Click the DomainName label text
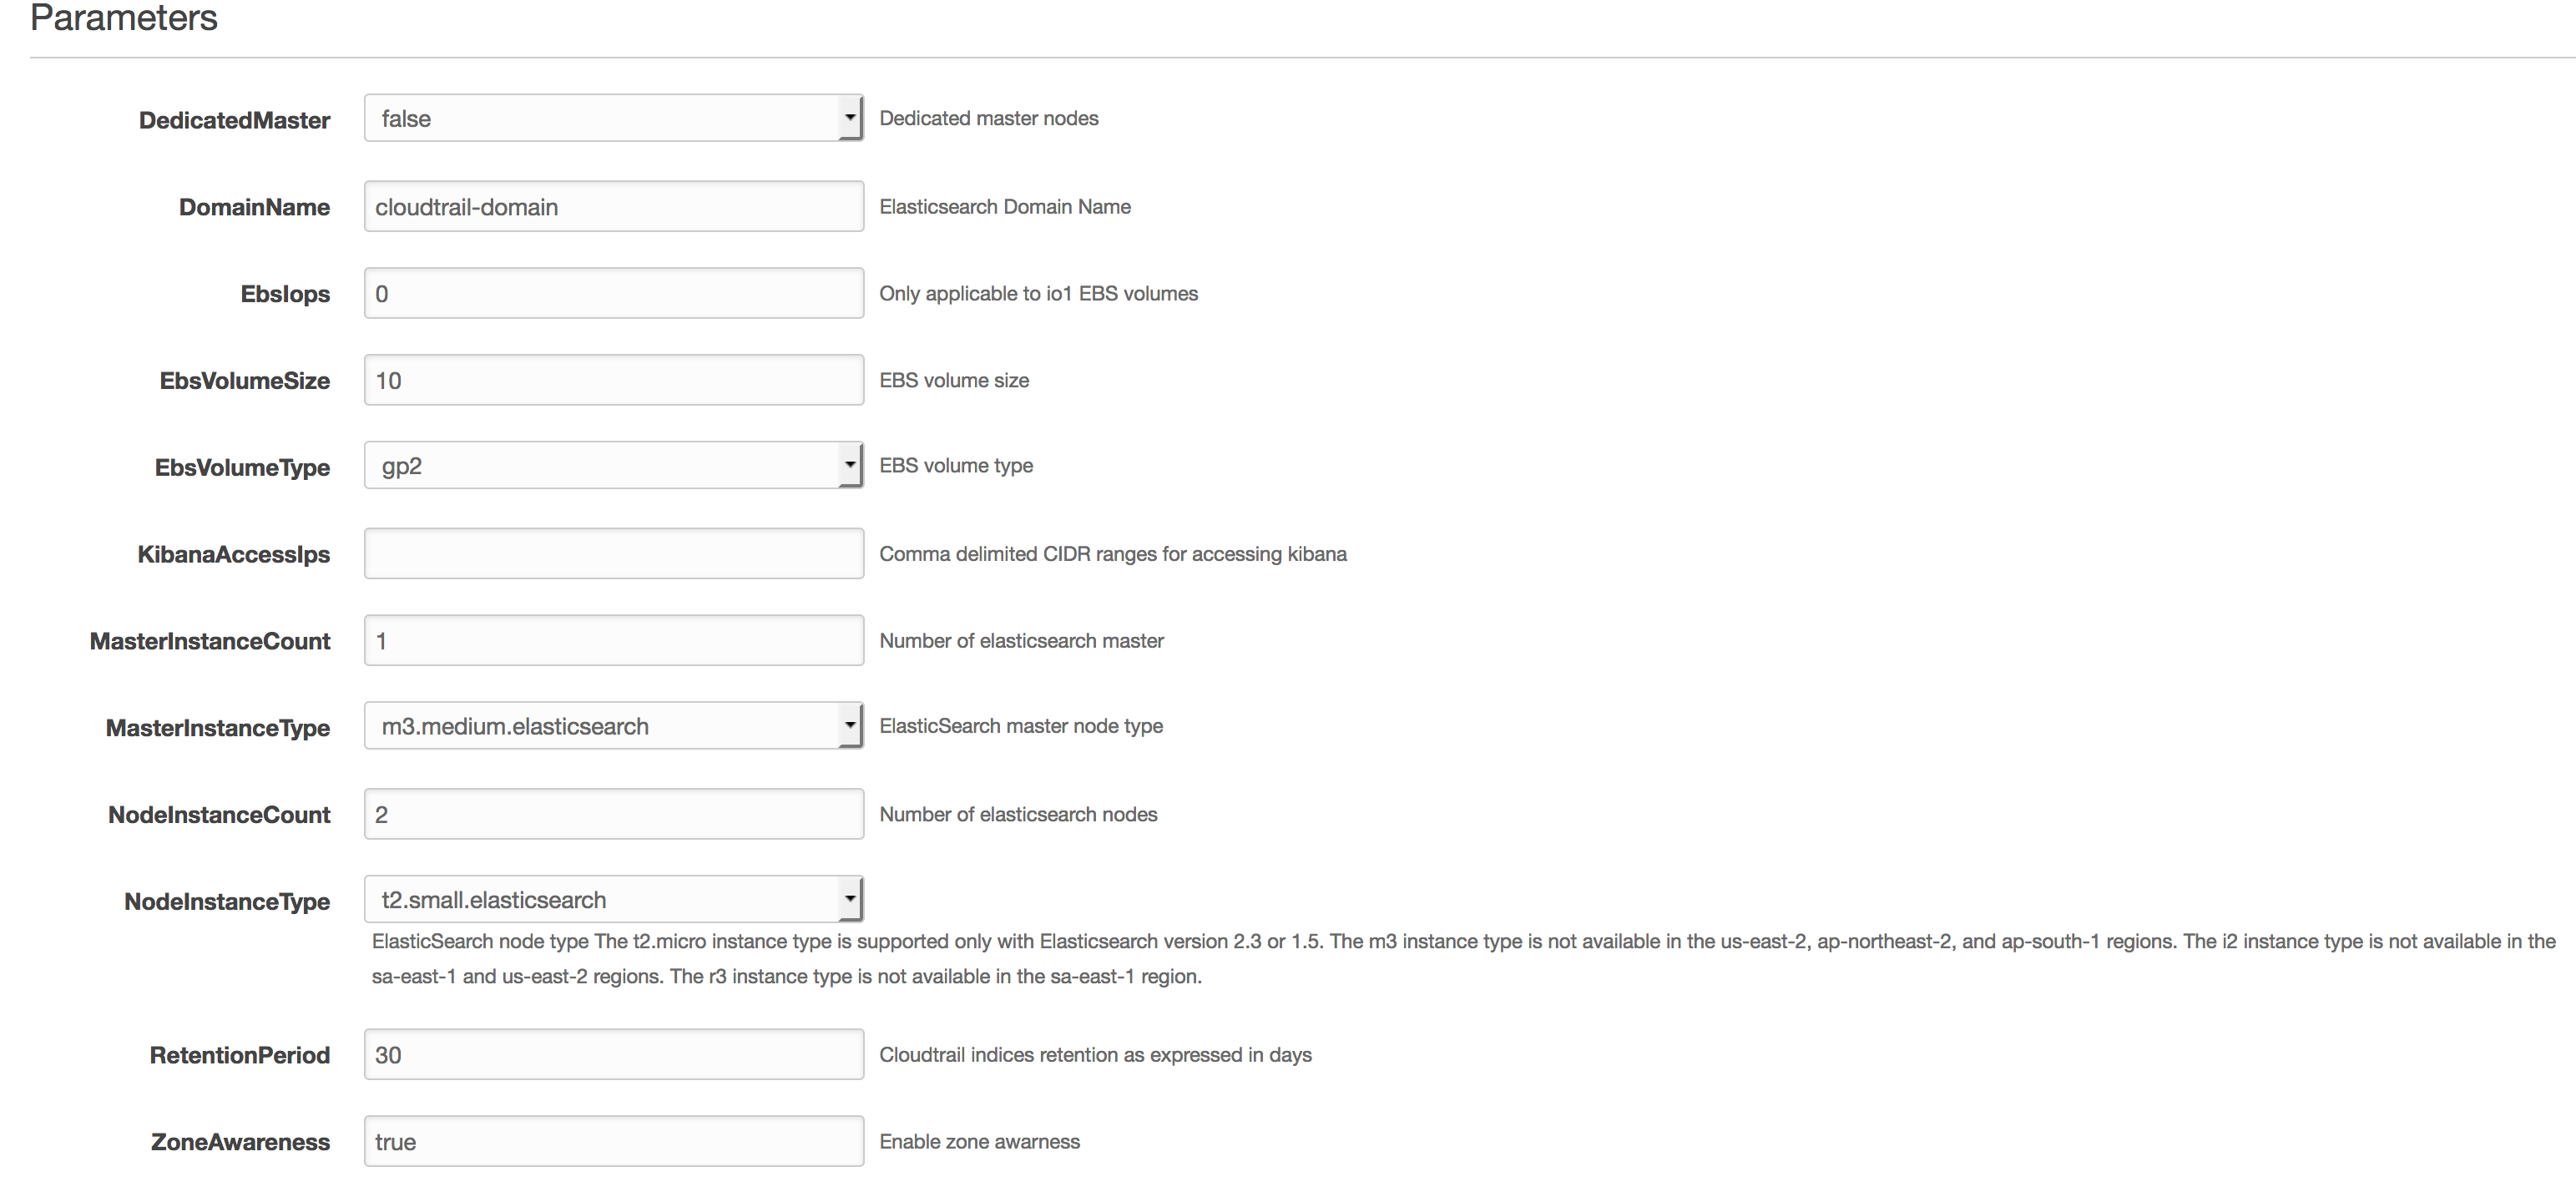Viewport: 2576px width, 1197px height. click(254, 207)
